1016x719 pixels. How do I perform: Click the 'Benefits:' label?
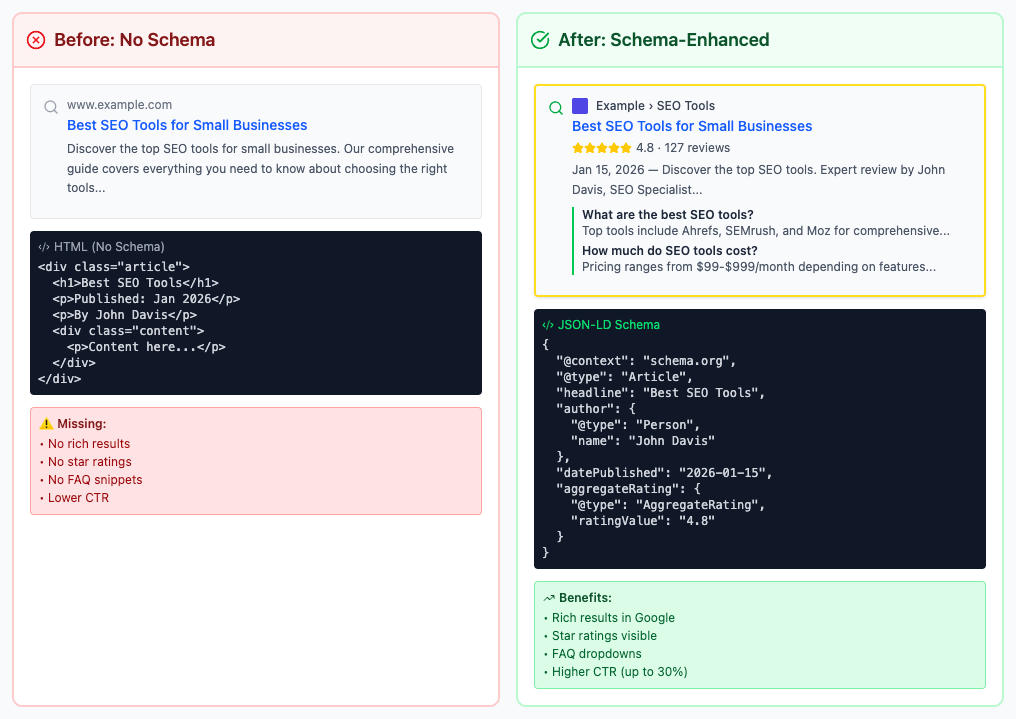click(x=585, y=598)
